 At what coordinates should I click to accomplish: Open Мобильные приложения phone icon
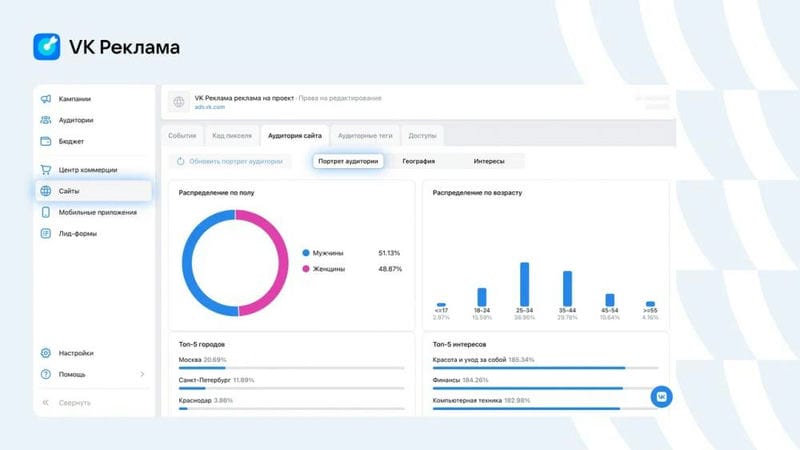(45, 212)
